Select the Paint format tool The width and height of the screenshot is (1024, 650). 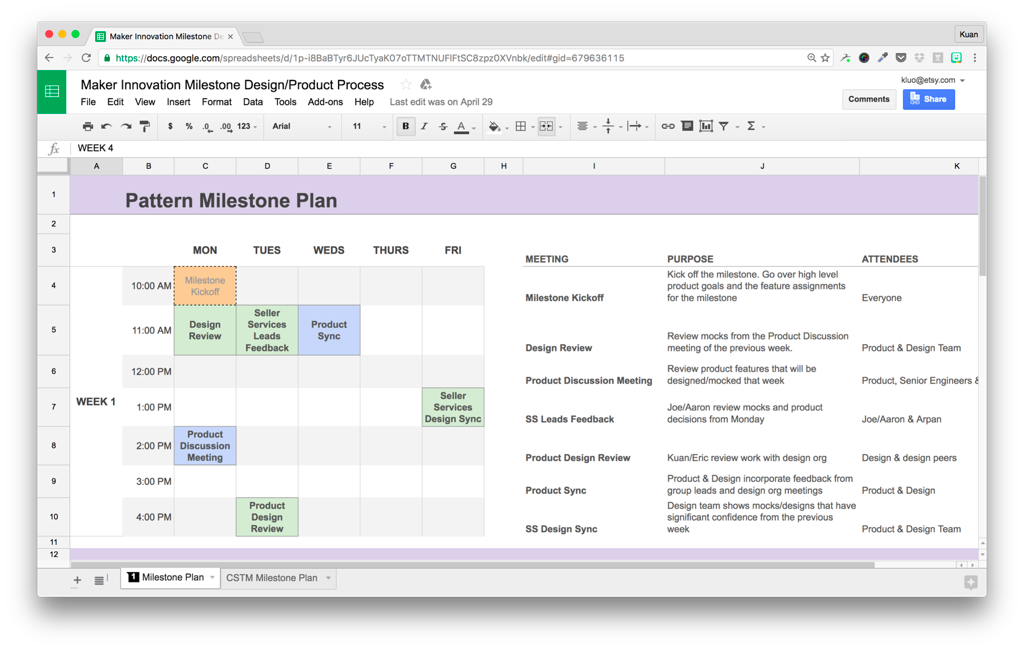pyautogui.click(x=144, y=126)
